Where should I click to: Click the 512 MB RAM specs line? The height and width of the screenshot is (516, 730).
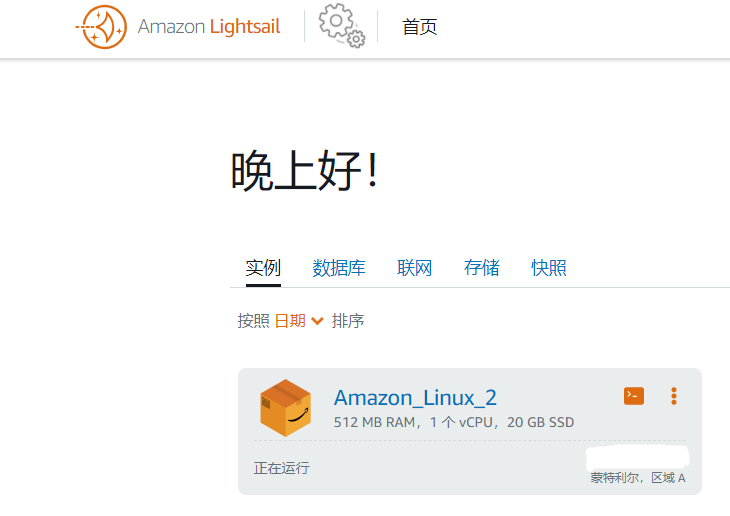coord(454,422)
